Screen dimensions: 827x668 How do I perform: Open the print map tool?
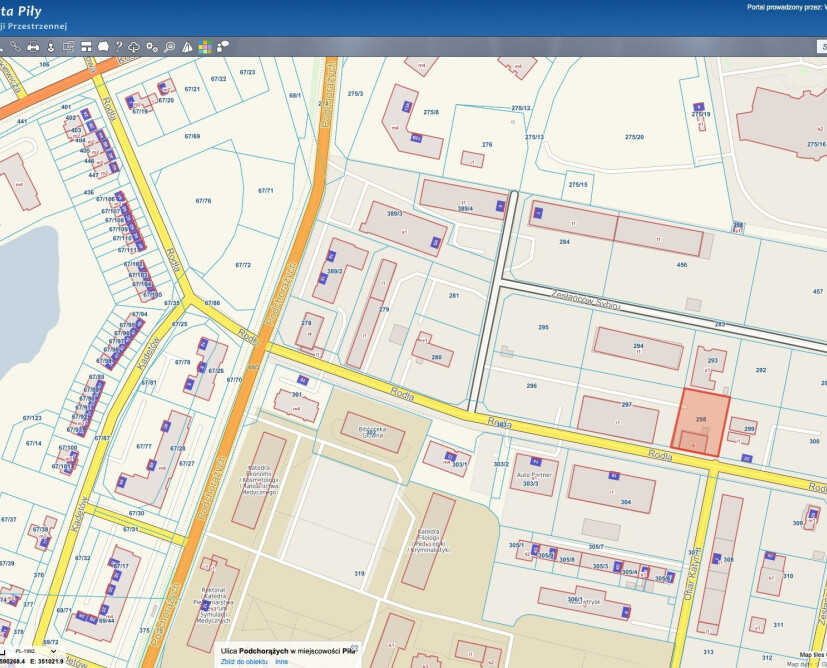[33, 46]
